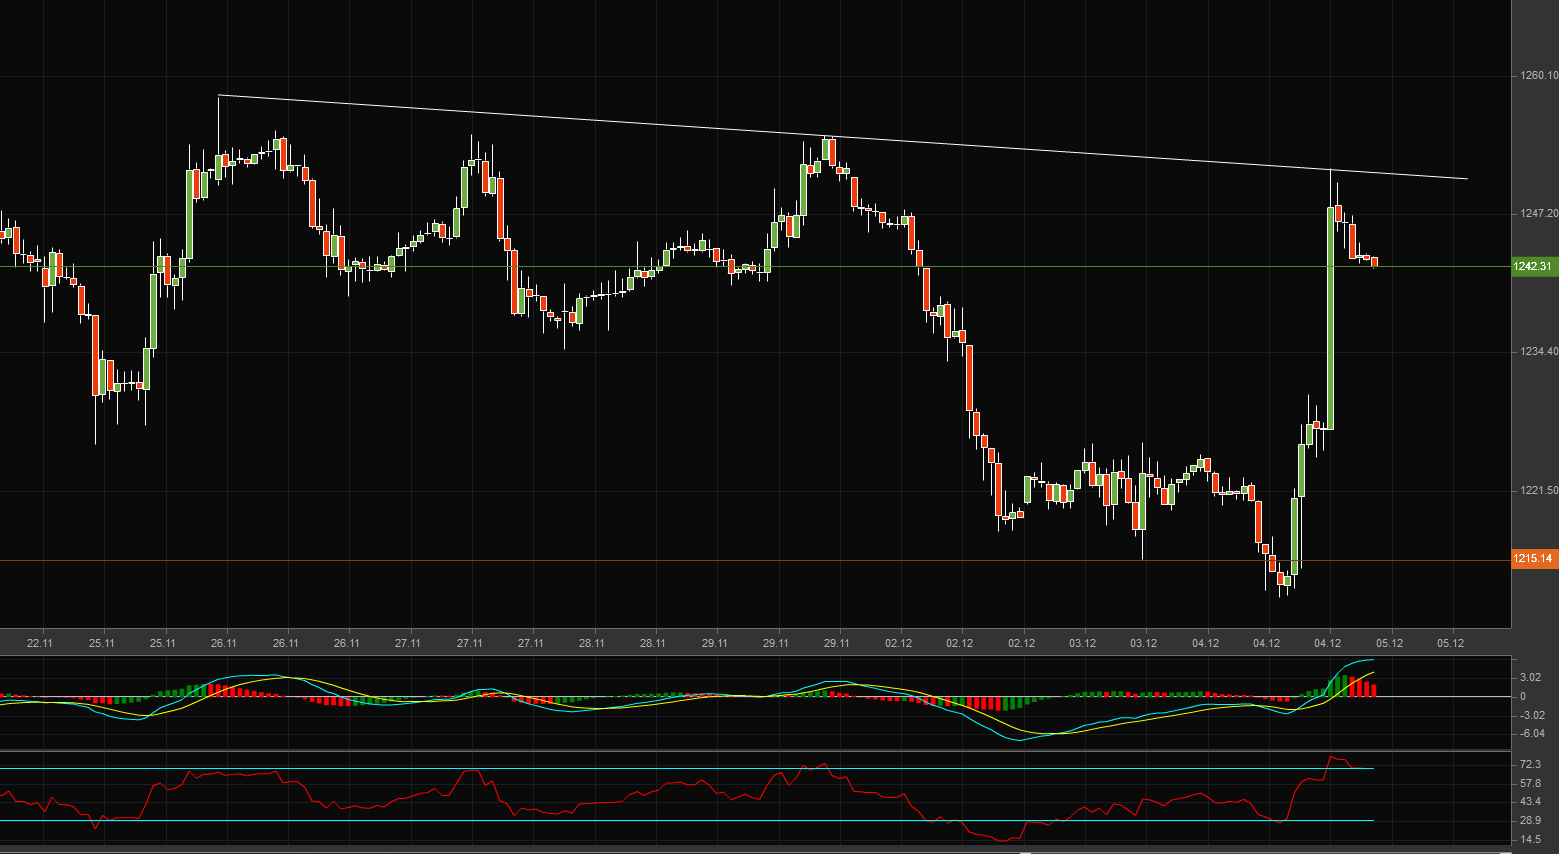Select the orange price label 1215.14
Screen dimensions: 1559x854
click(1532, 559)
